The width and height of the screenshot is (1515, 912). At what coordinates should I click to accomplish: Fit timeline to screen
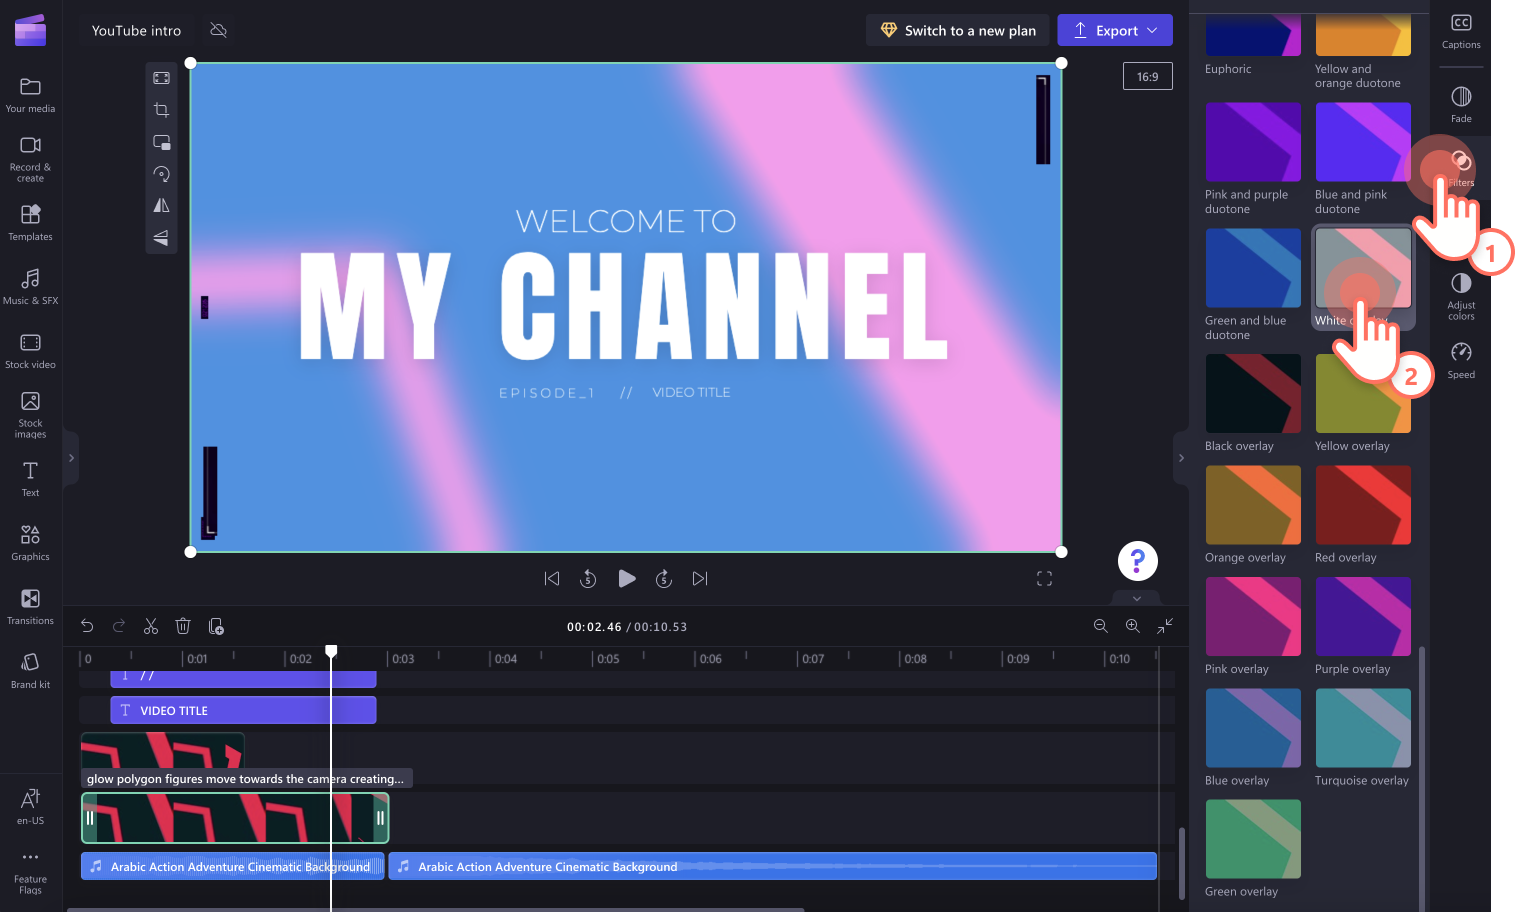click(1165, 626)
